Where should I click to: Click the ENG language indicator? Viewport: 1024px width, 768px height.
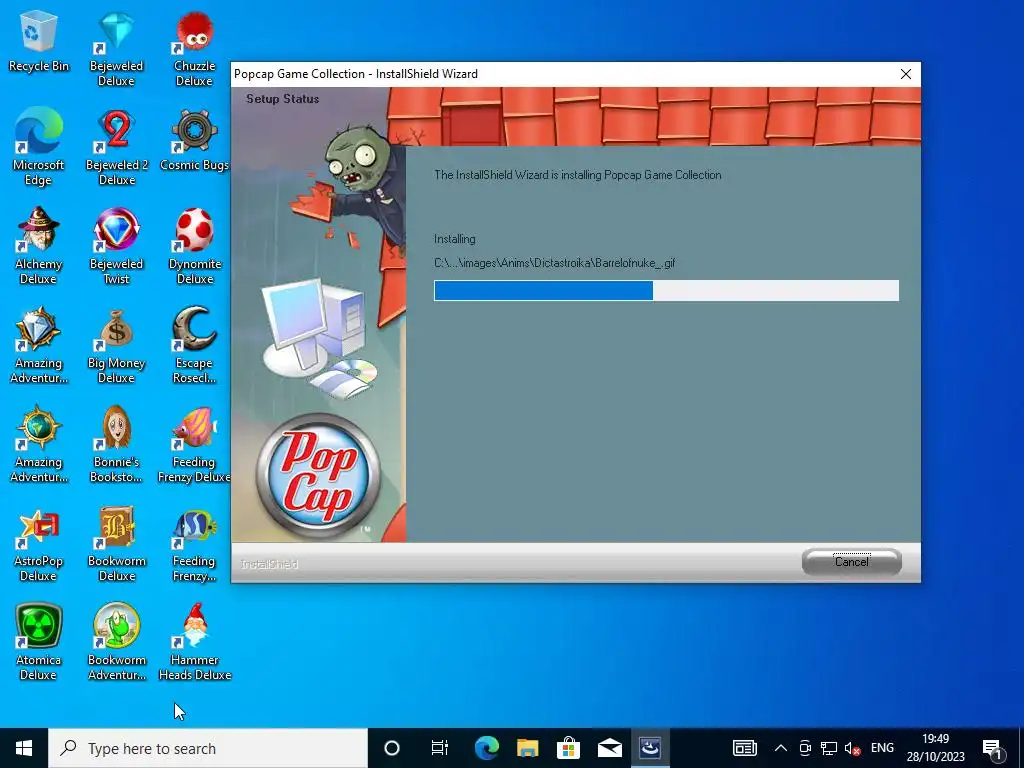[x=882, y=748]
